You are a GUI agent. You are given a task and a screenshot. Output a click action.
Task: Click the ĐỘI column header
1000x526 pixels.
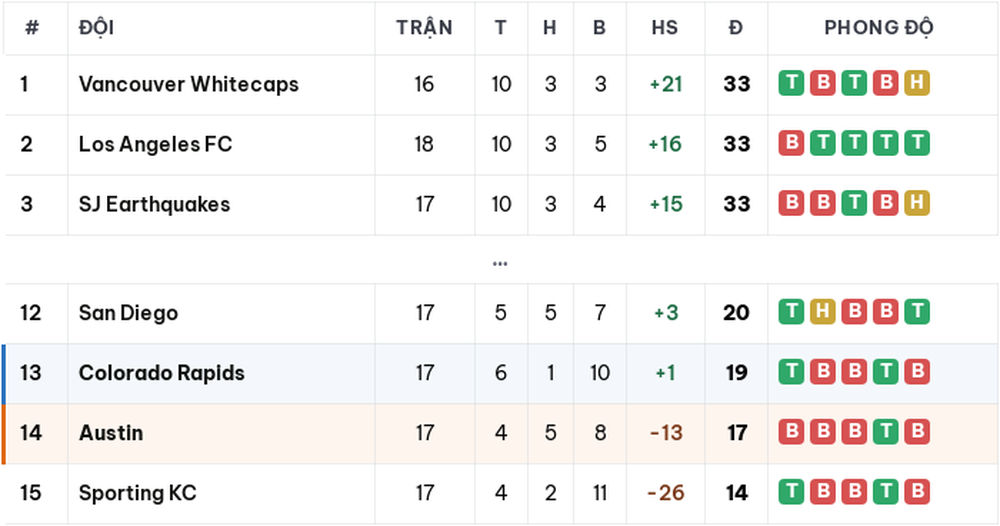[x=96, y=27]
